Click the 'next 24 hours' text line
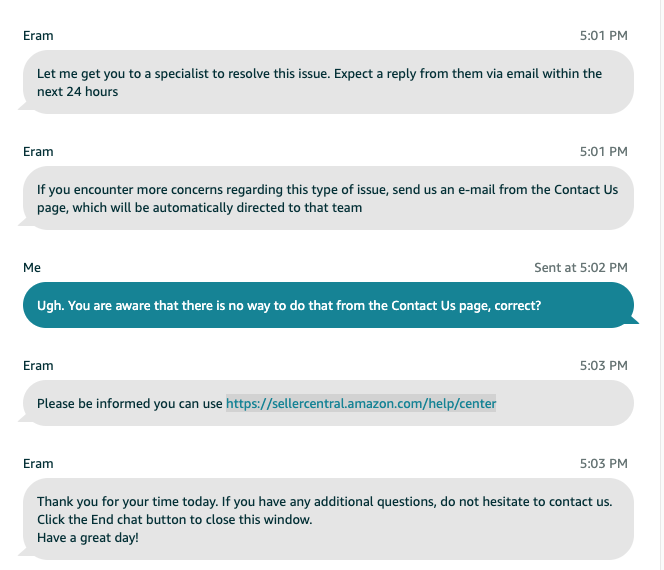Image resolution: width=664 pixels, height=570 pixels. (77, 91)
